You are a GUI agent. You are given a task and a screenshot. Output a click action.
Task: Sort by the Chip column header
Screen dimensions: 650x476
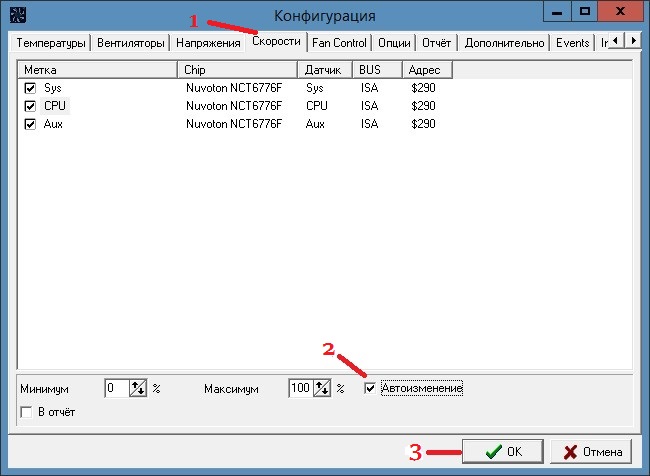pyautogui.click(x=238, y=70)
